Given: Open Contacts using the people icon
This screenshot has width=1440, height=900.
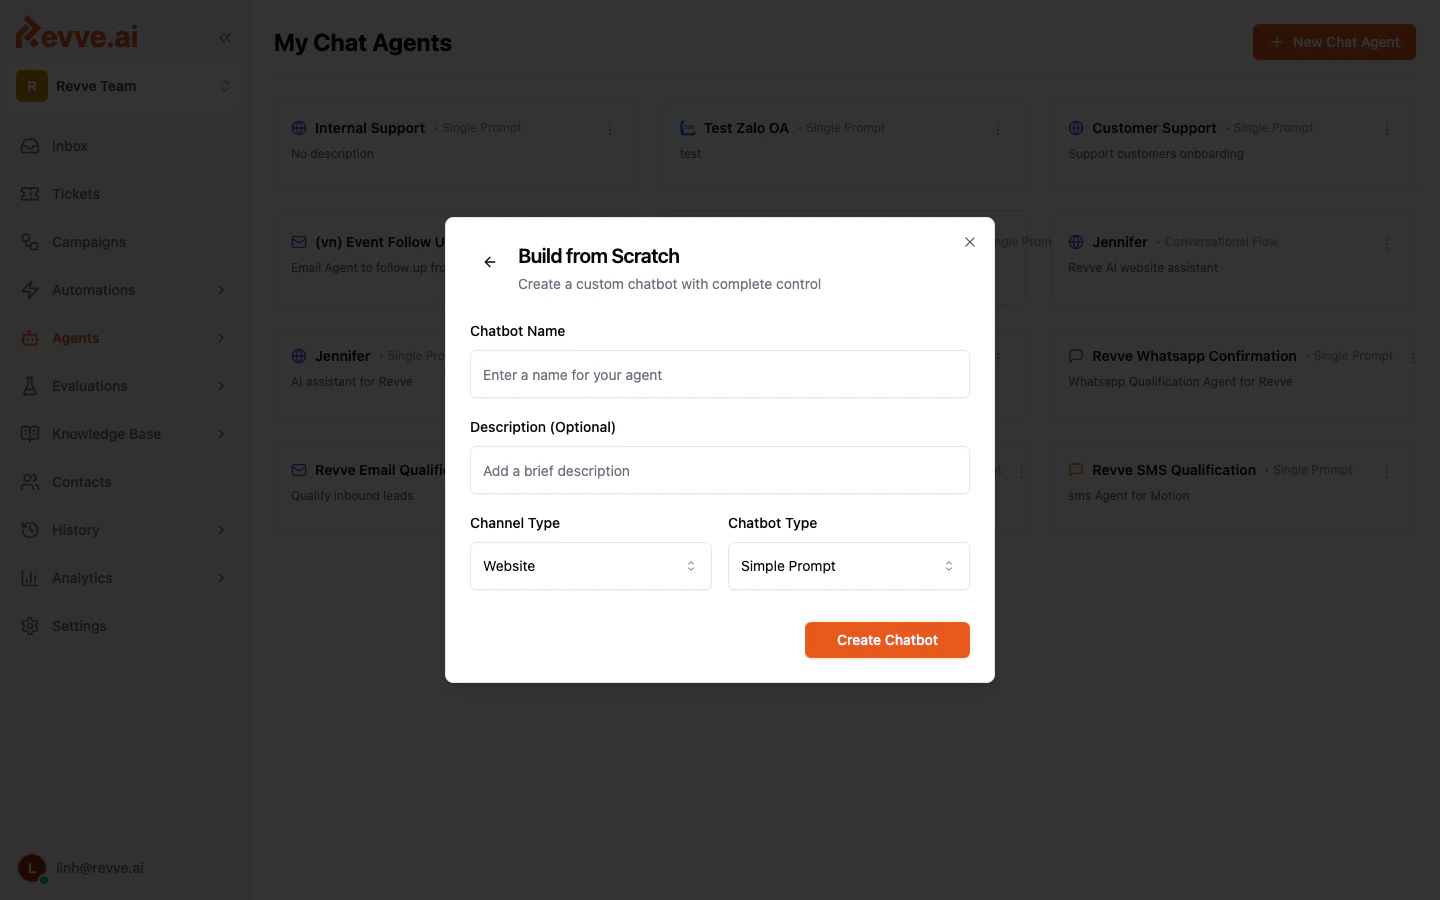Looking at the screenshot, I should [x=29, y=482].
